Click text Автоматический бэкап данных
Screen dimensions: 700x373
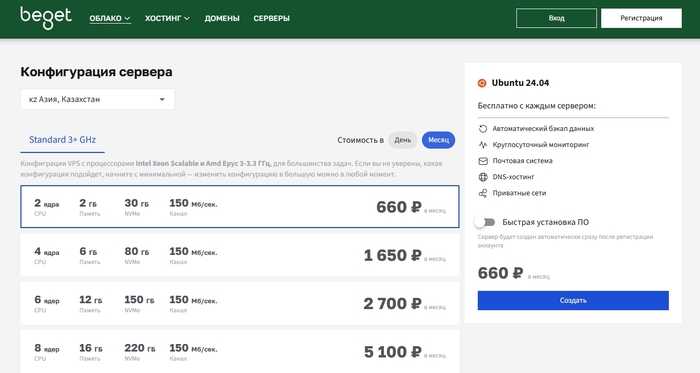(x=543, y=128)
